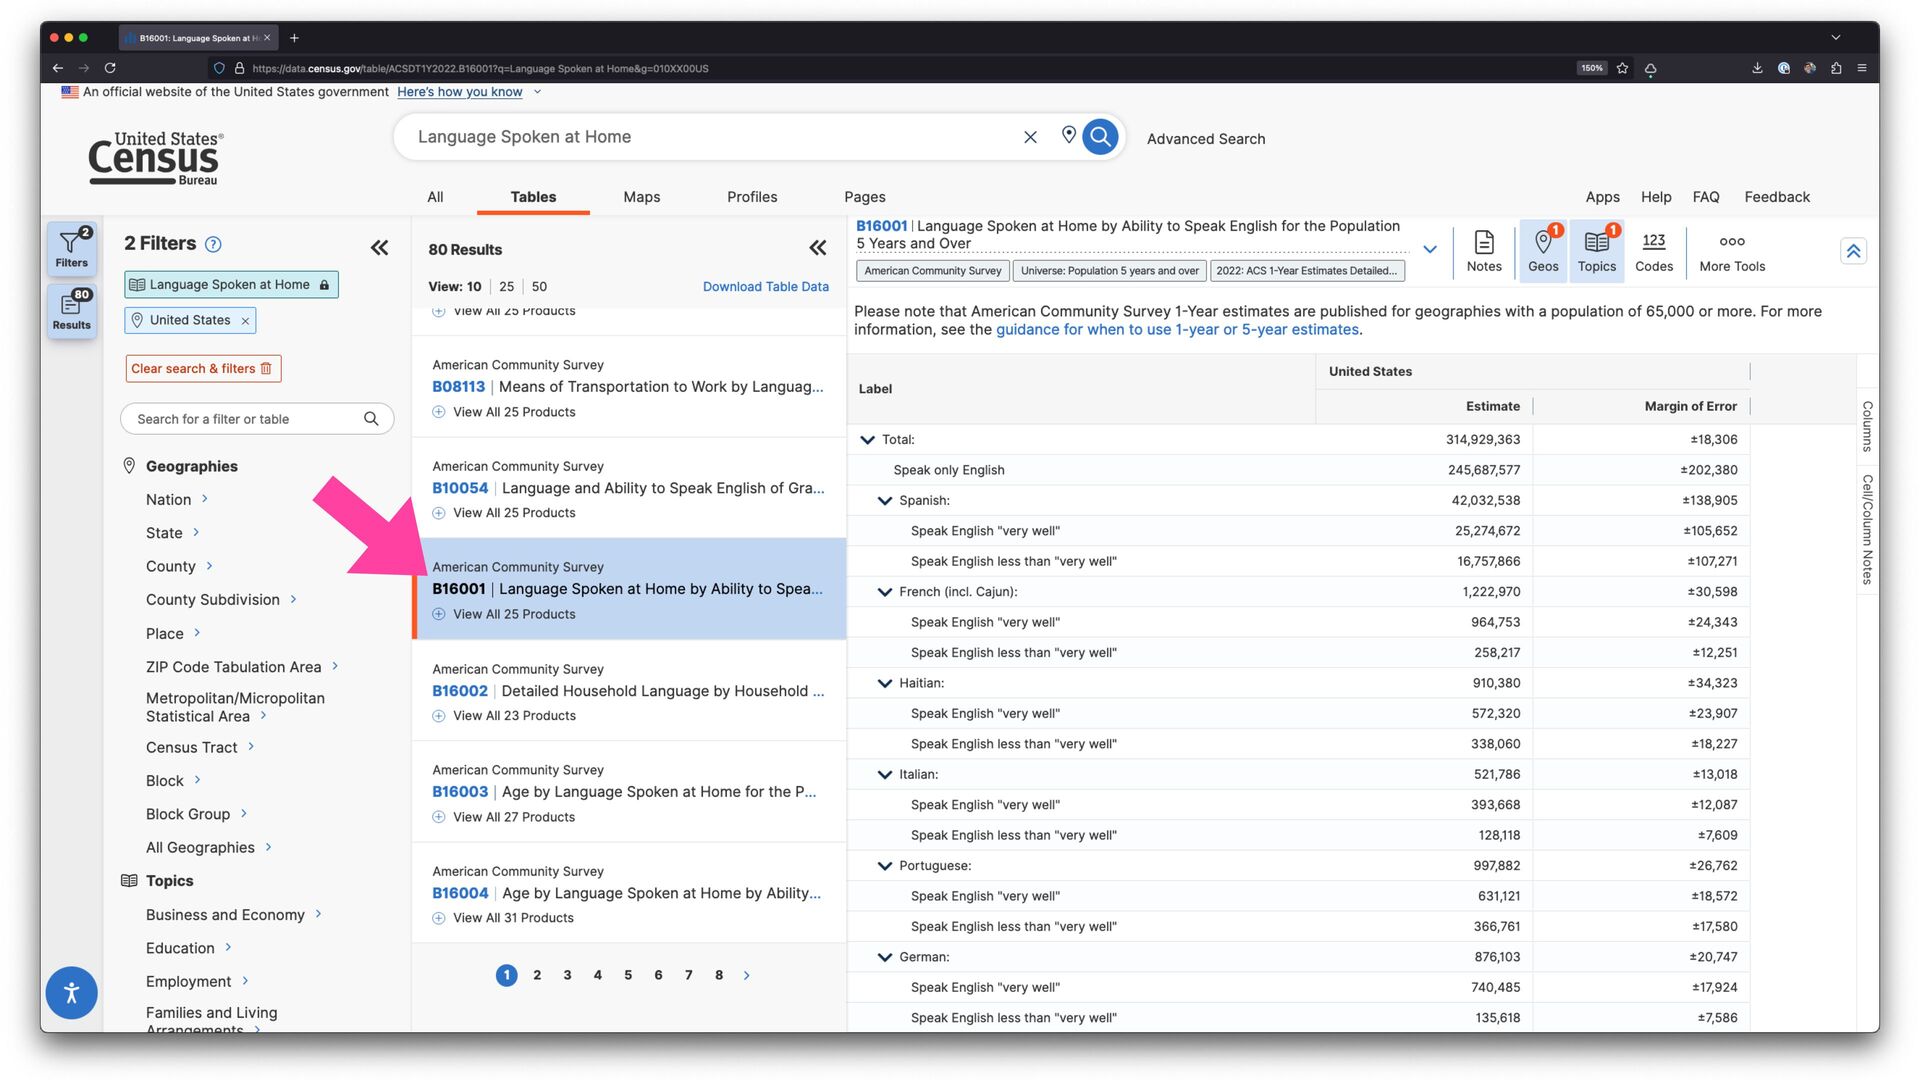Clear the search box text
The image size is (1920, 1080).
click(x=1030, y=137)
